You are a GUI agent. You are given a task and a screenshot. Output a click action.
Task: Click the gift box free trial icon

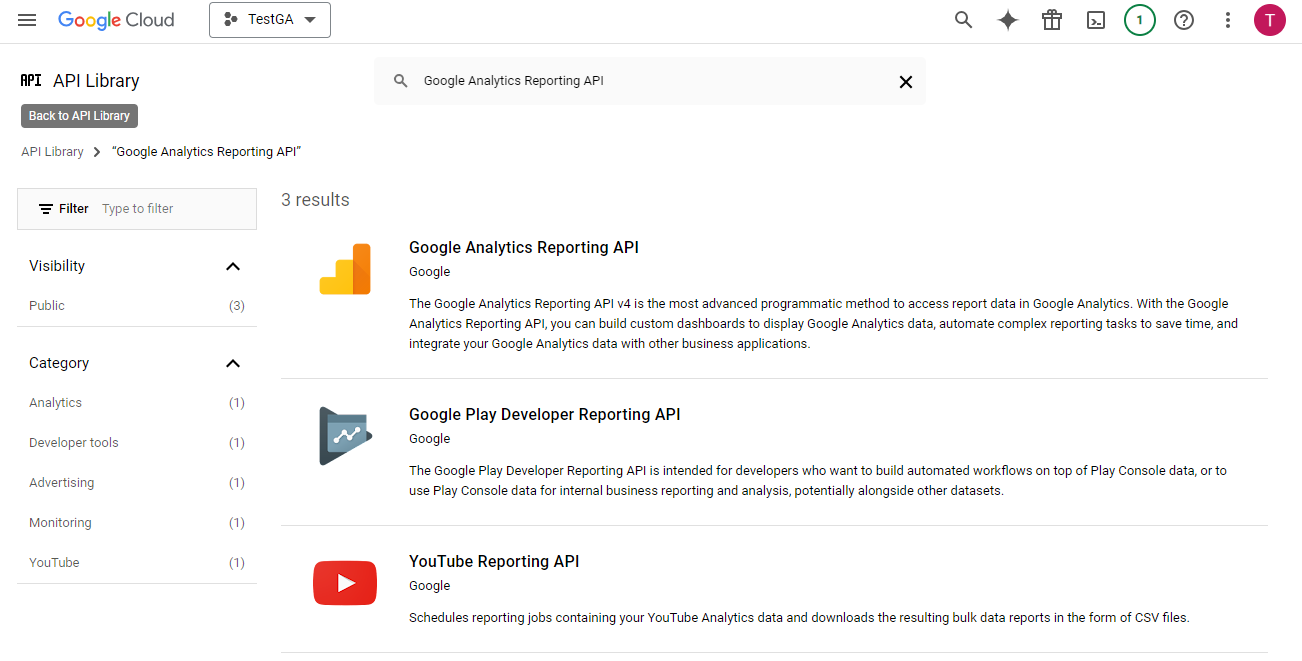1052,20
